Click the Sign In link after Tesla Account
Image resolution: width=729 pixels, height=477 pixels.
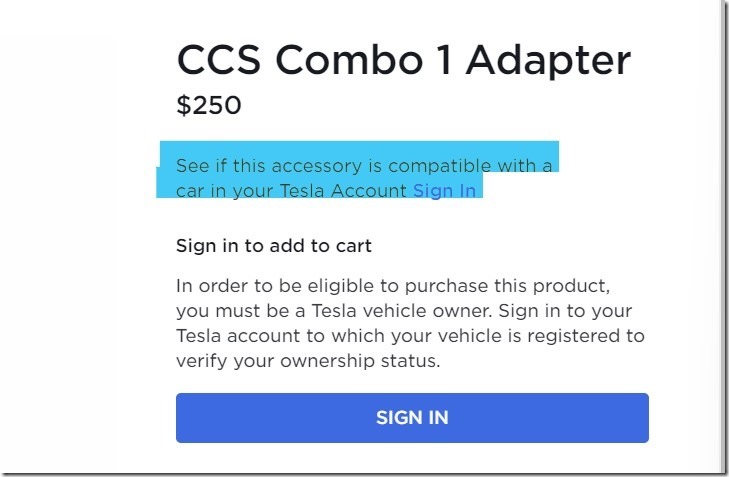(444, 191)
